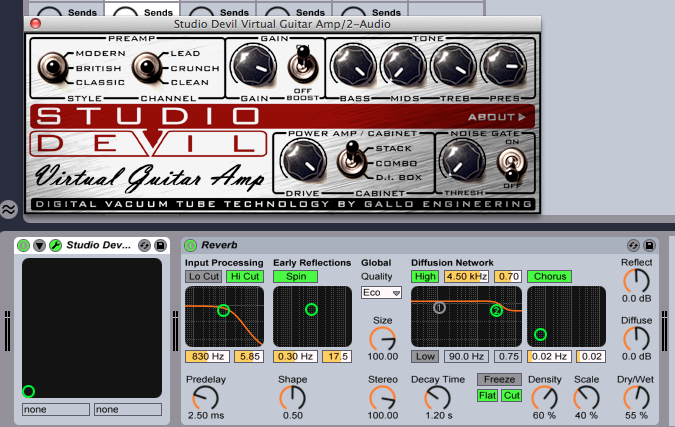The height and width of the screenshot is (427, 675).
Task: Open the About link on Studio Devil
Action: click(x=497, y=117)
